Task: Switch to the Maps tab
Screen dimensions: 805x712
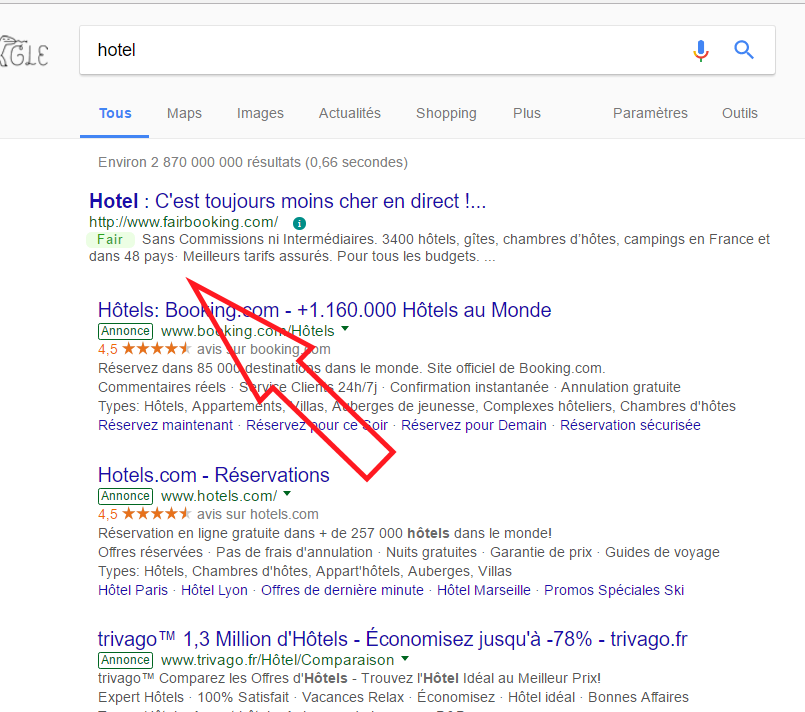Action: coord(184,113)
